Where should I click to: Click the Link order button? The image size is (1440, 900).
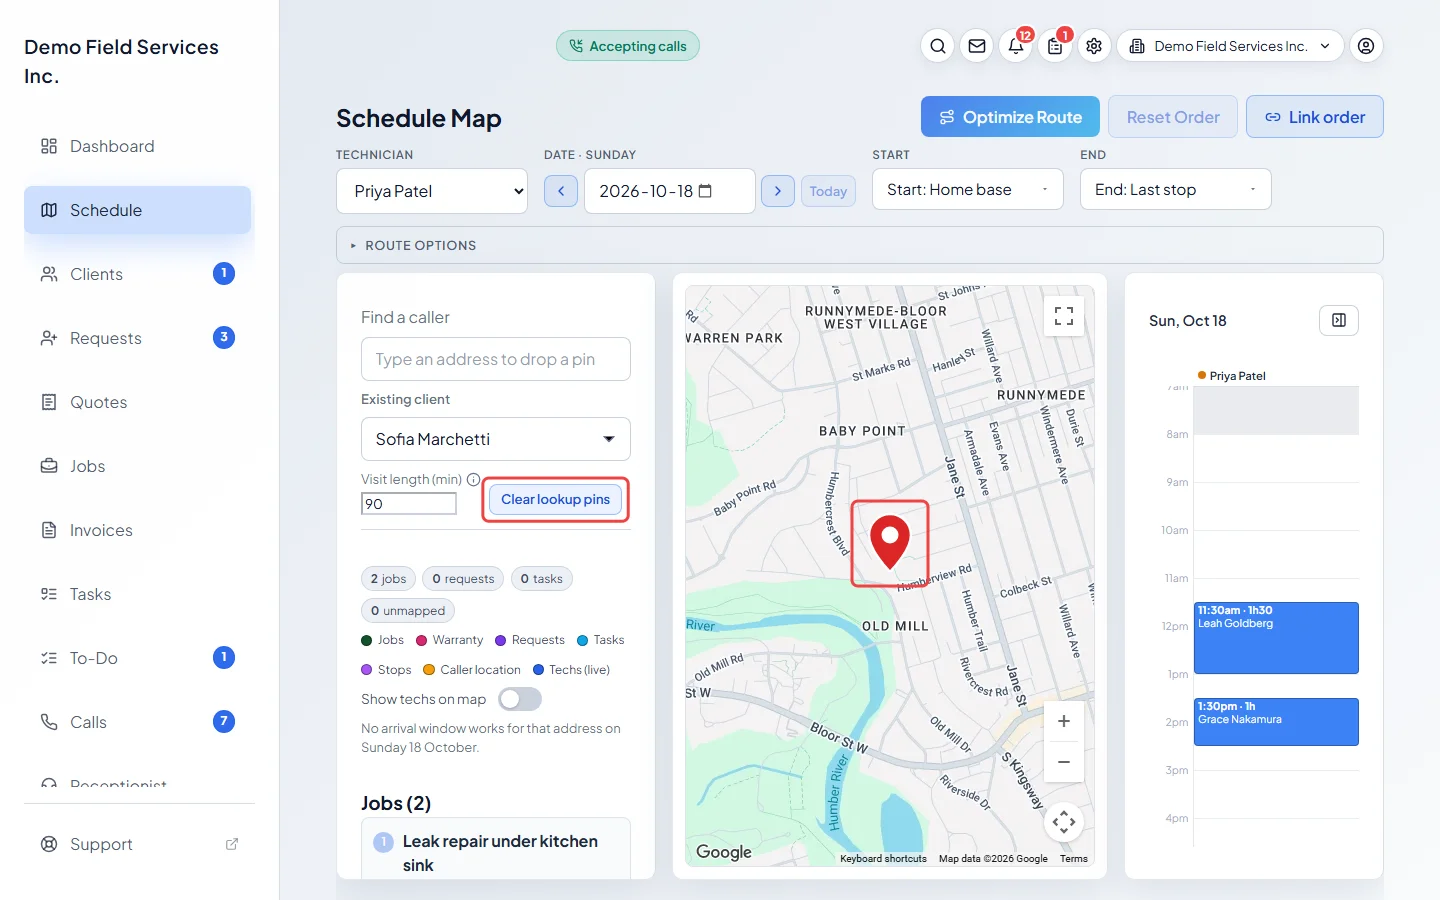click(x=1315, y=117)
